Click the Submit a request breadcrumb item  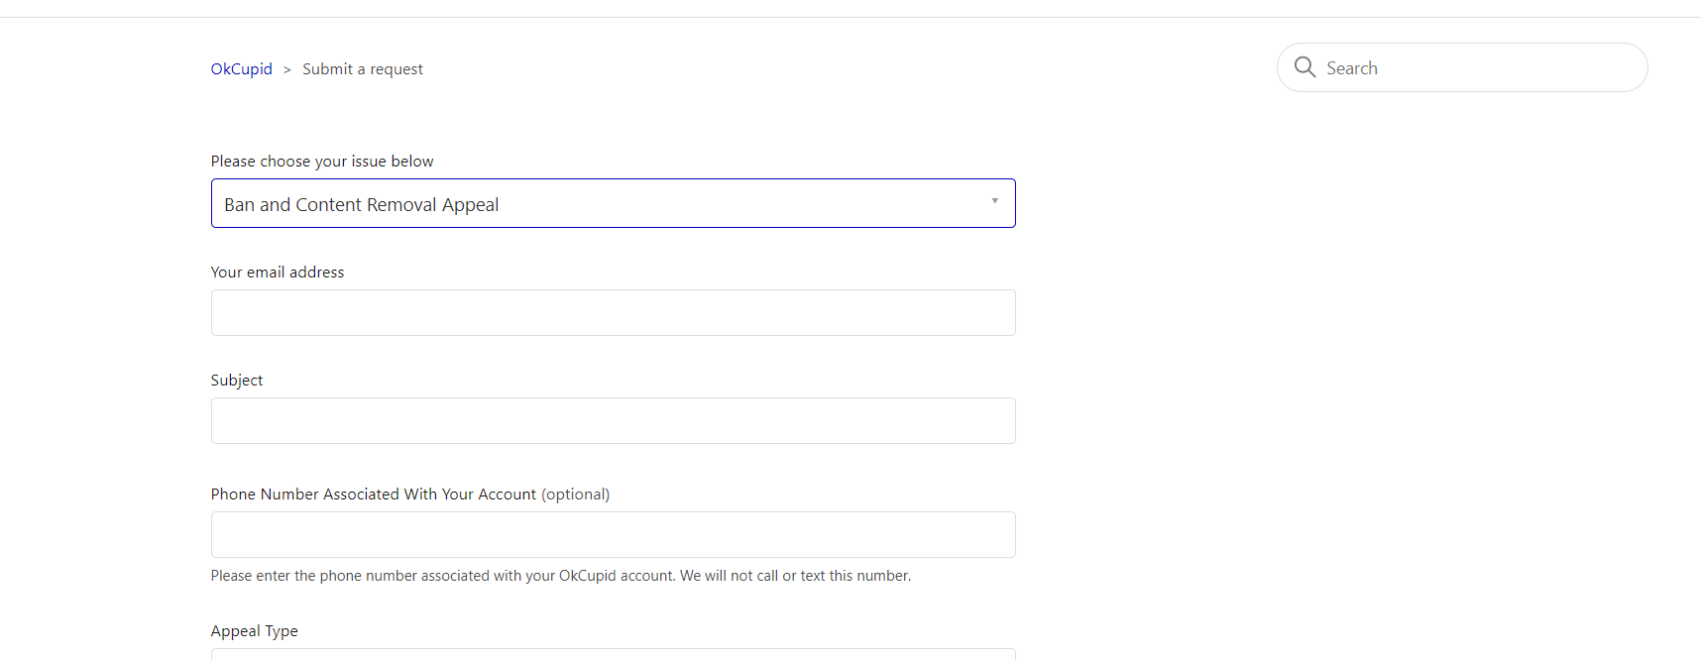coord(362,68)
